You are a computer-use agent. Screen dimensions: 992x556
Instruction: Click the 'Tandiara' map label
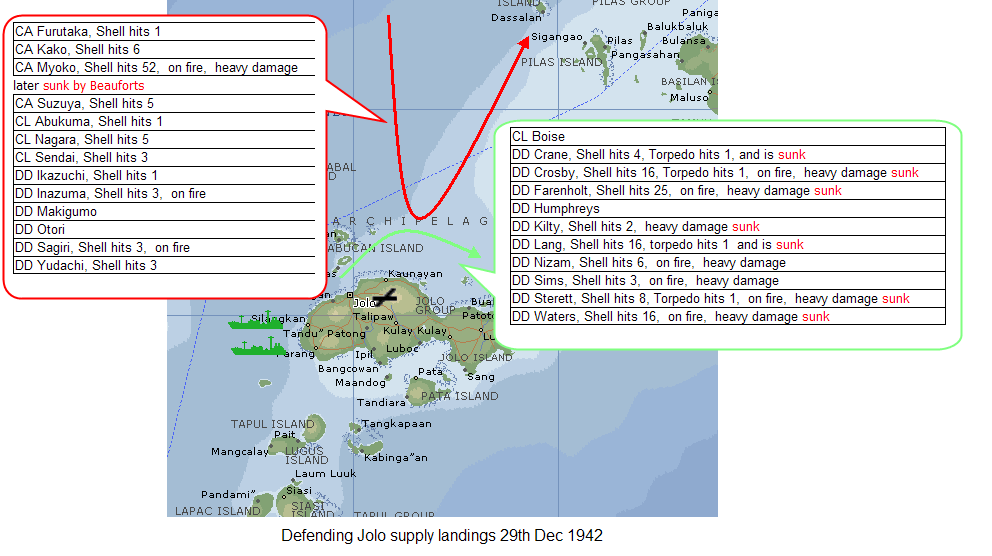[381, 402]
